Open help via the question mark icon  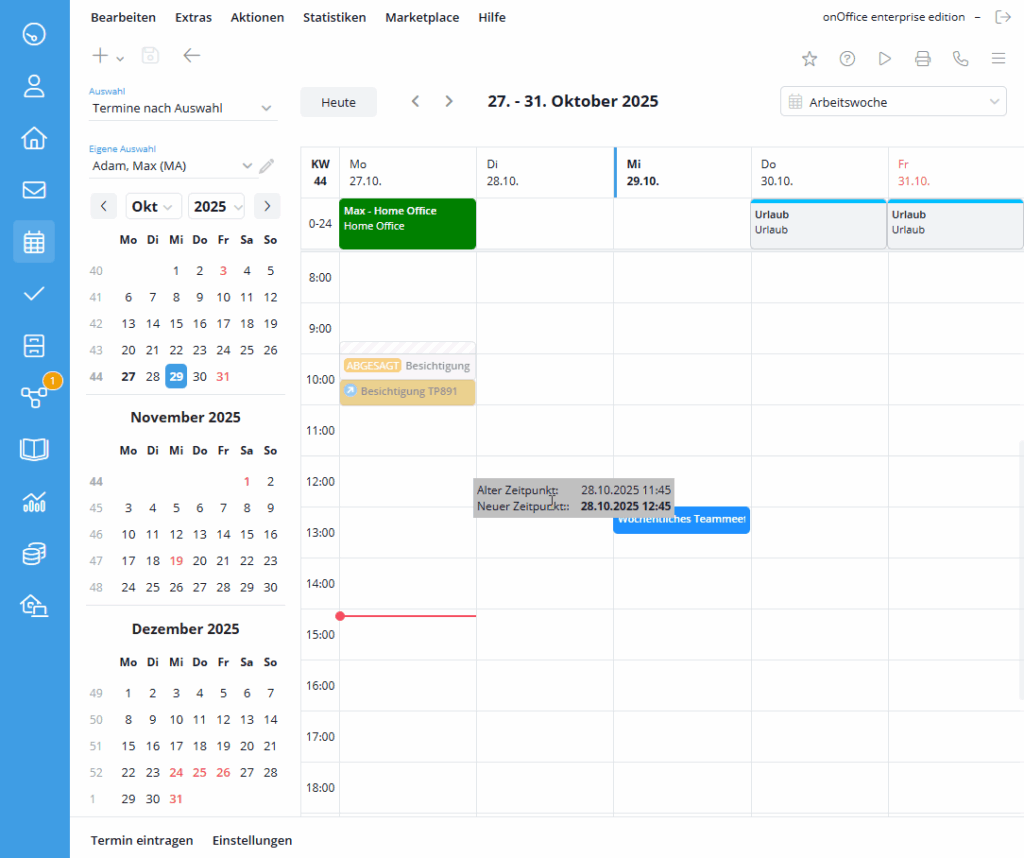coord(847,59)
